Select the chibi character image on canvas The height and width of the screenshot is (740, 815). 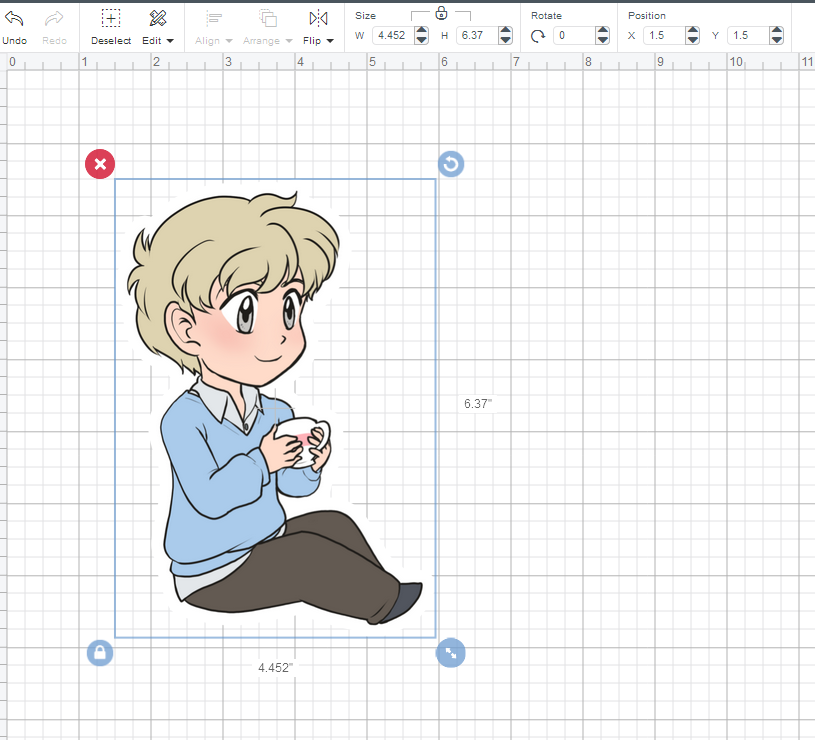point(275,408)
